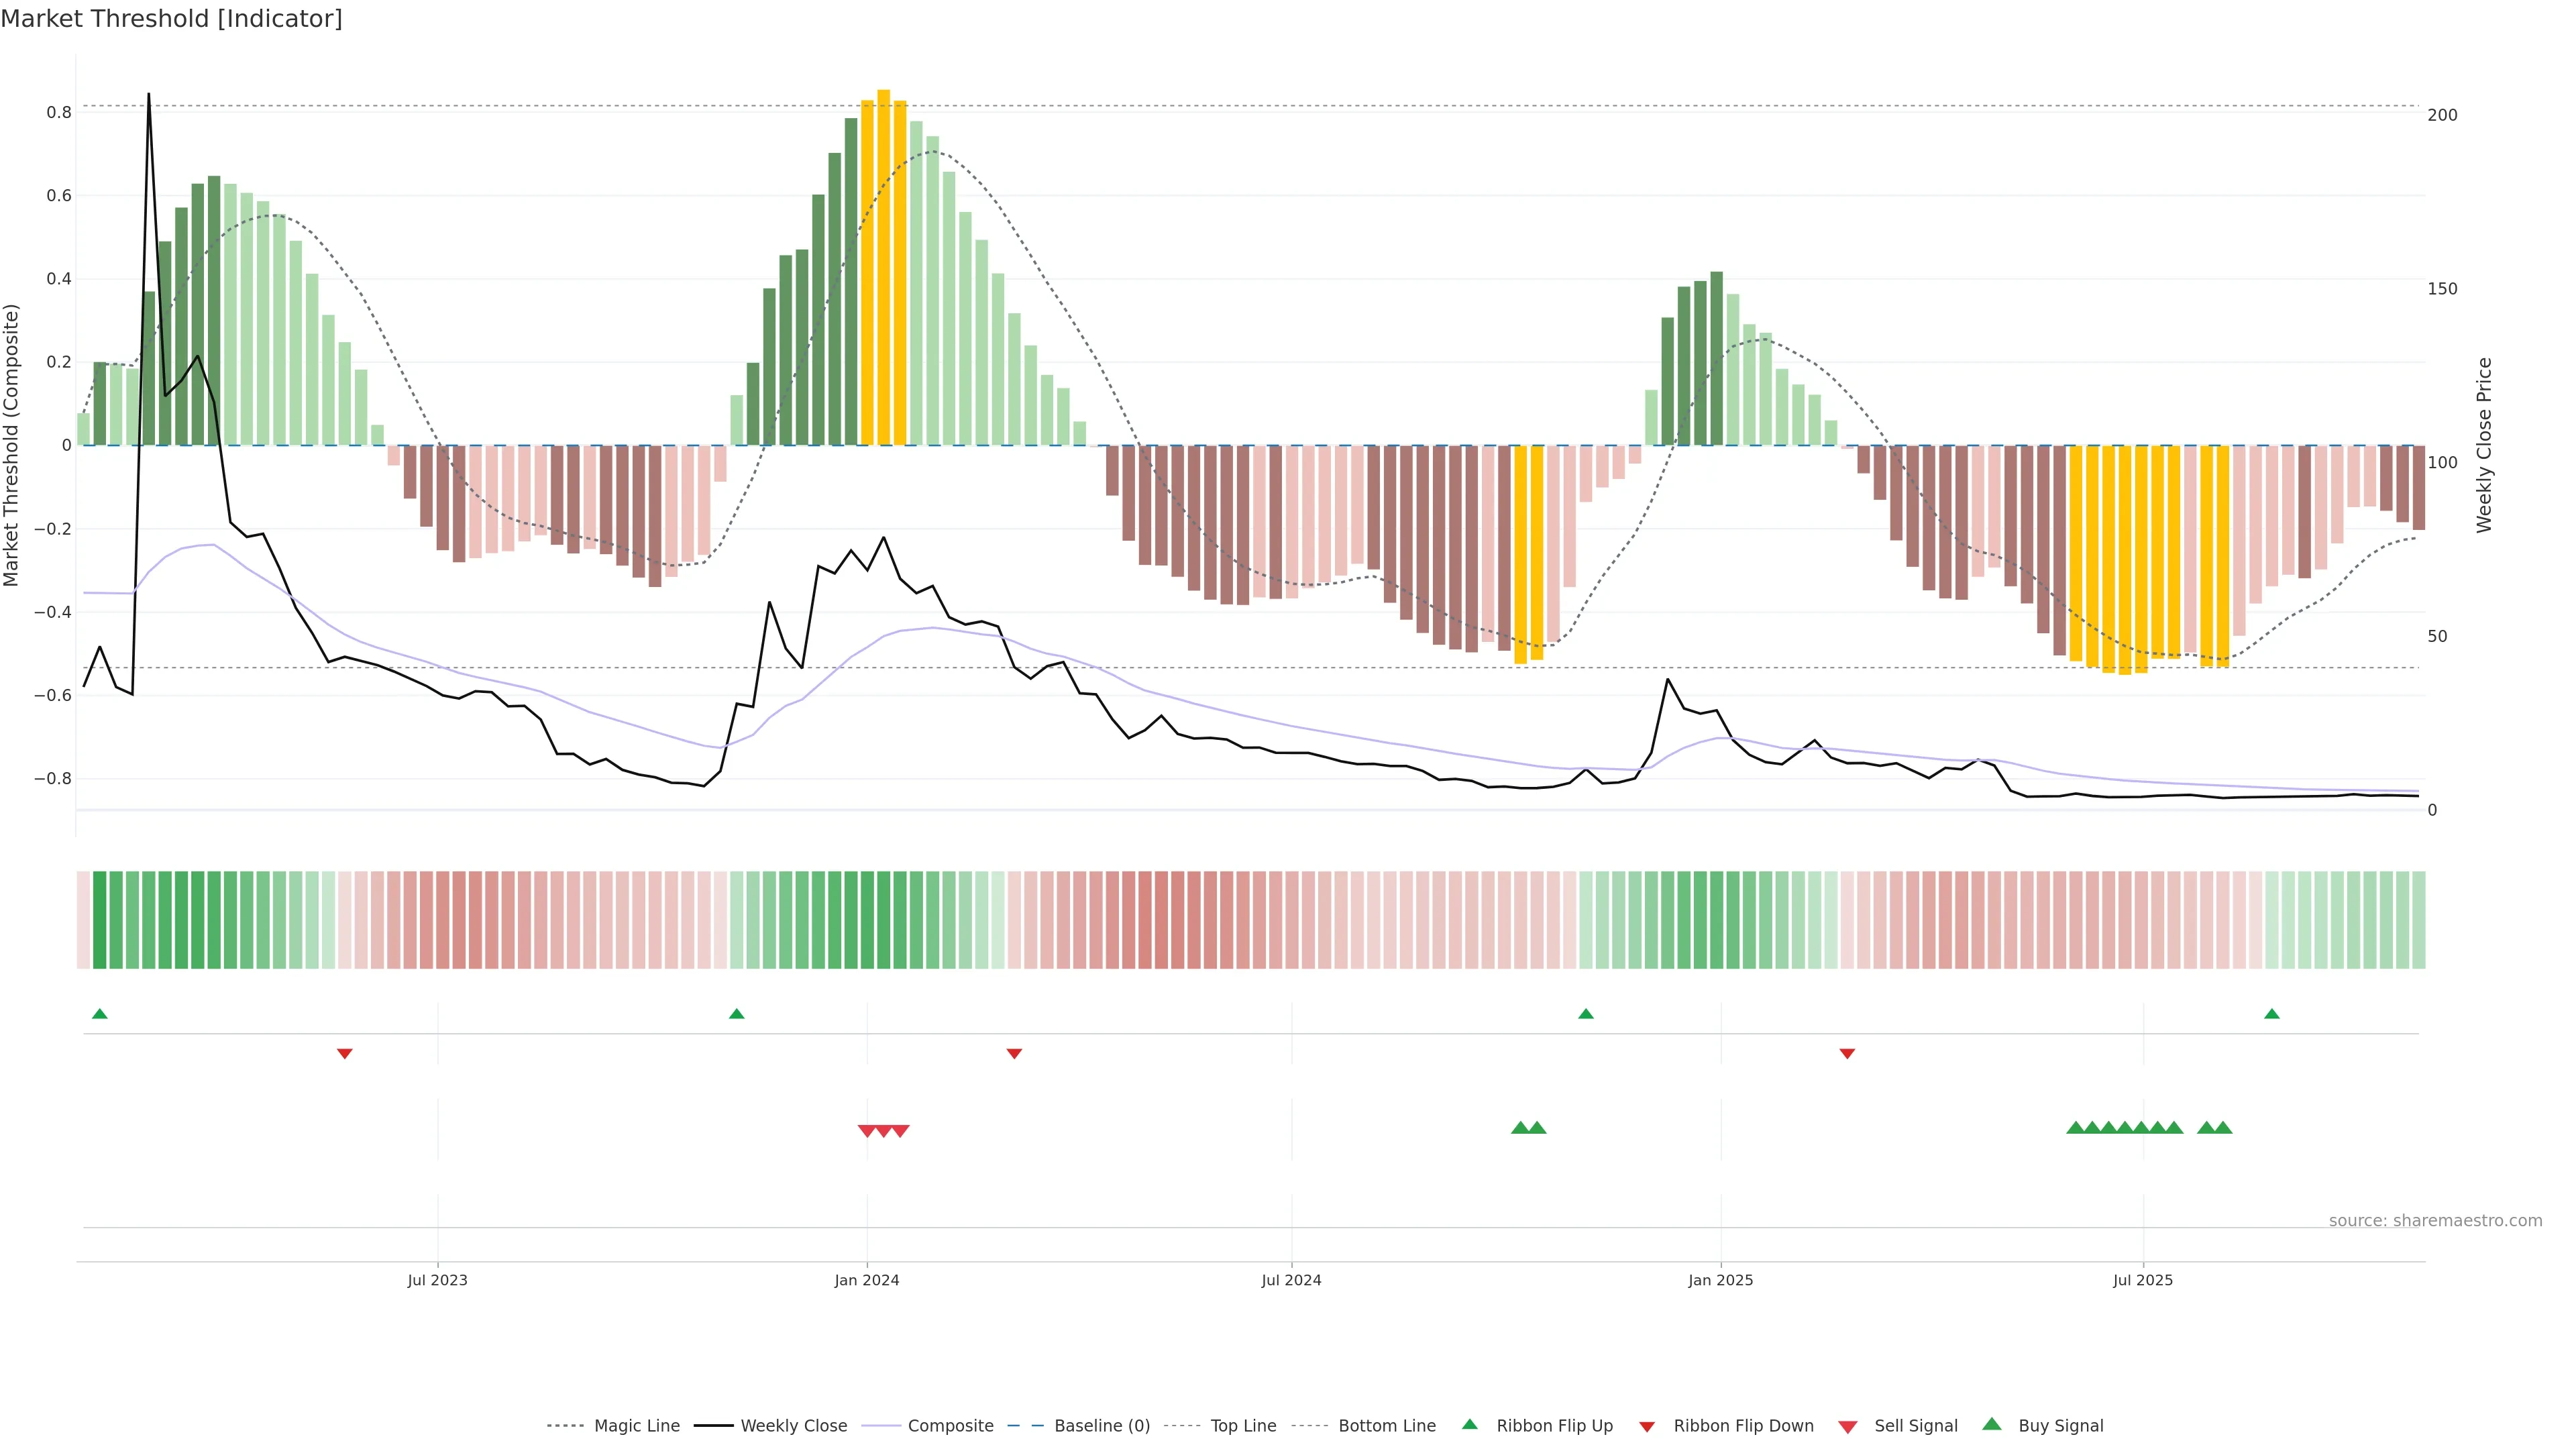
Task: Click the leftmost red sell signal triangle
Action: 867,1131
